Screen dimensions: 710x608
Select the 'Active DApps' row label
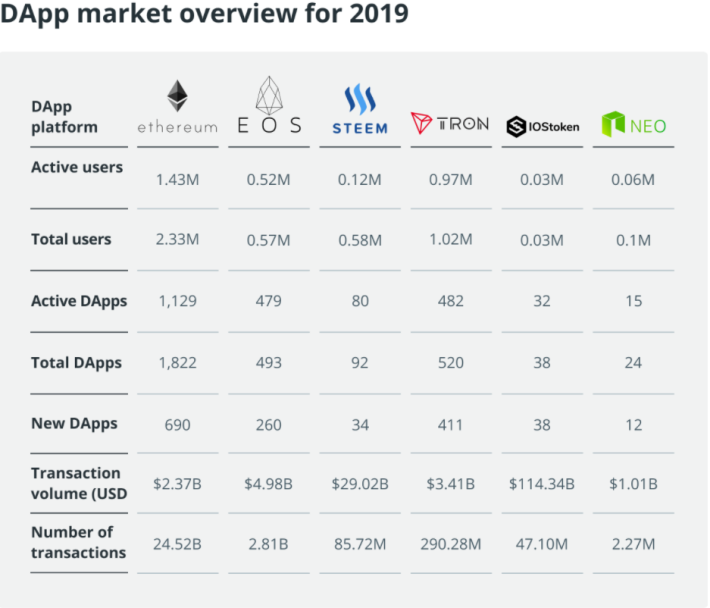pyautogui.click(x=79, y=301)
